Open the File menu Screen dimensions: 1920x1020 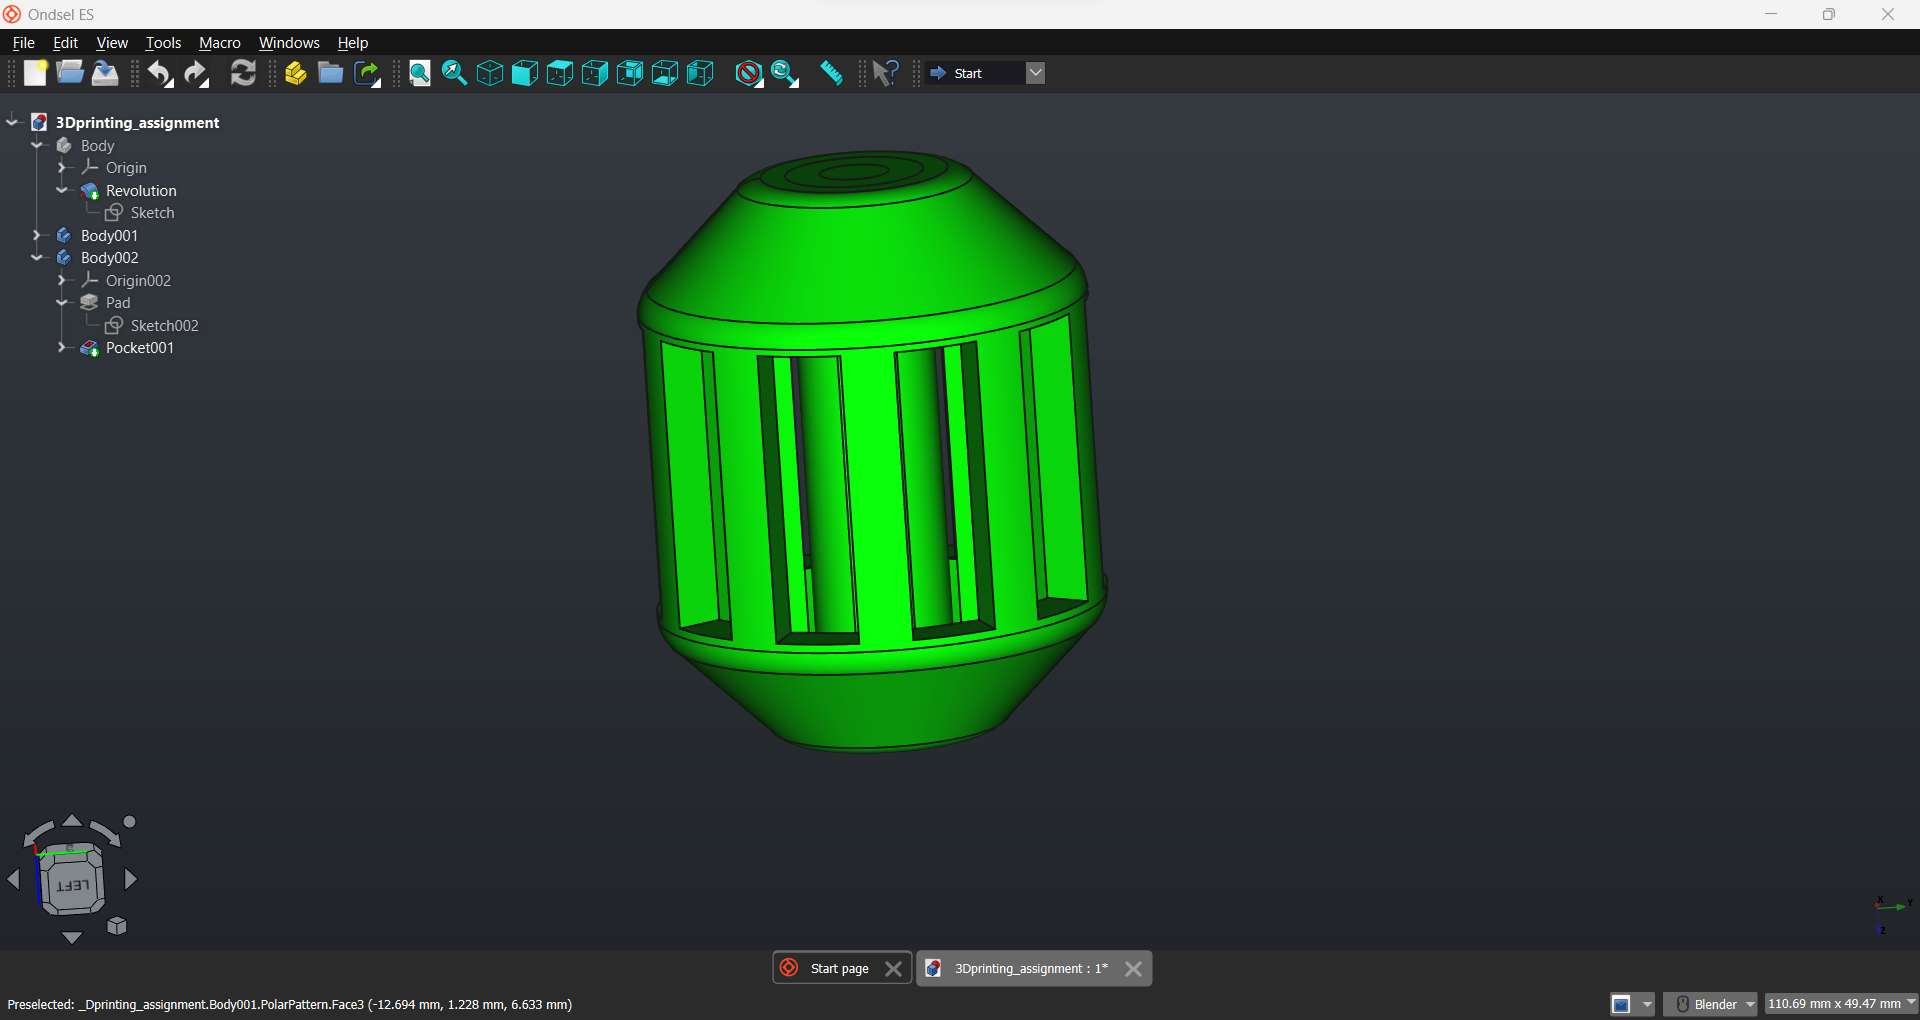pyautogui.click(x=23, y=43)
